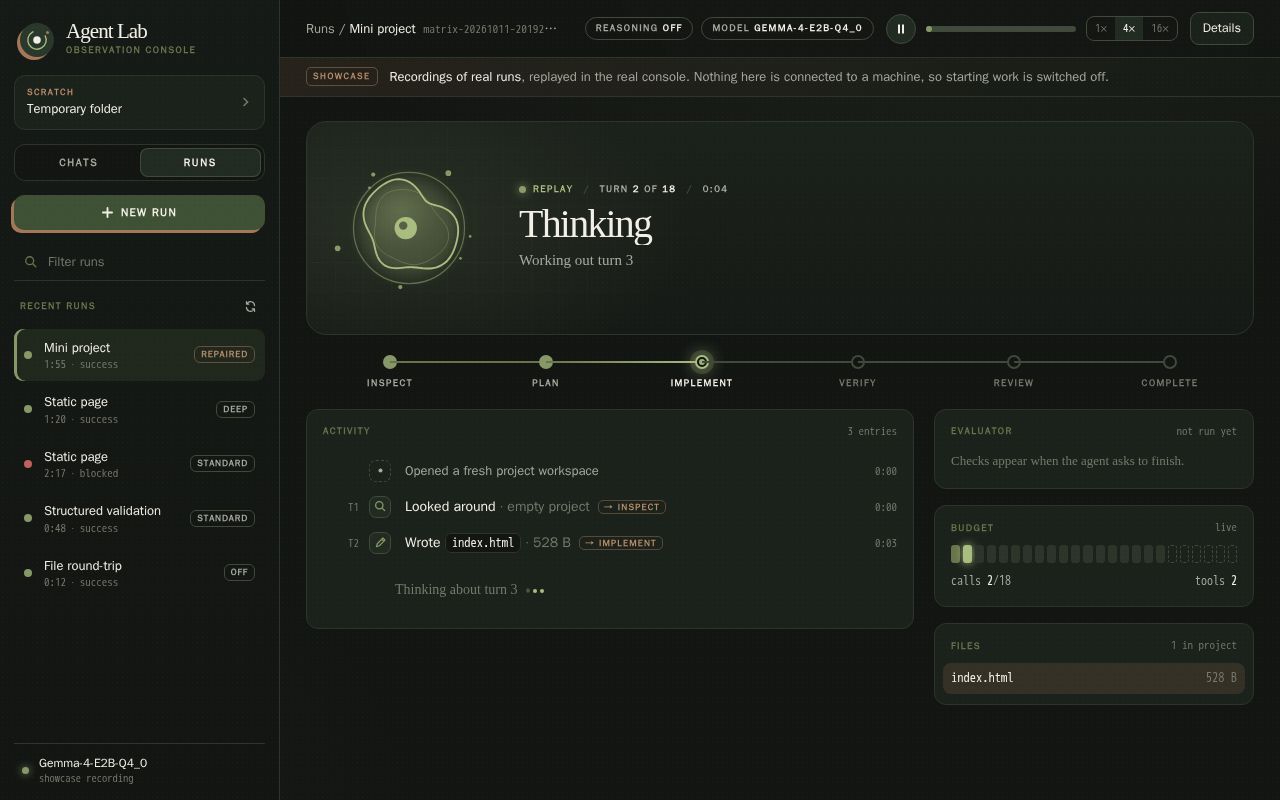This screenshot has height=800, width=1280.
Task: Jump to the Plan stage marker
Action: [546, 362]
